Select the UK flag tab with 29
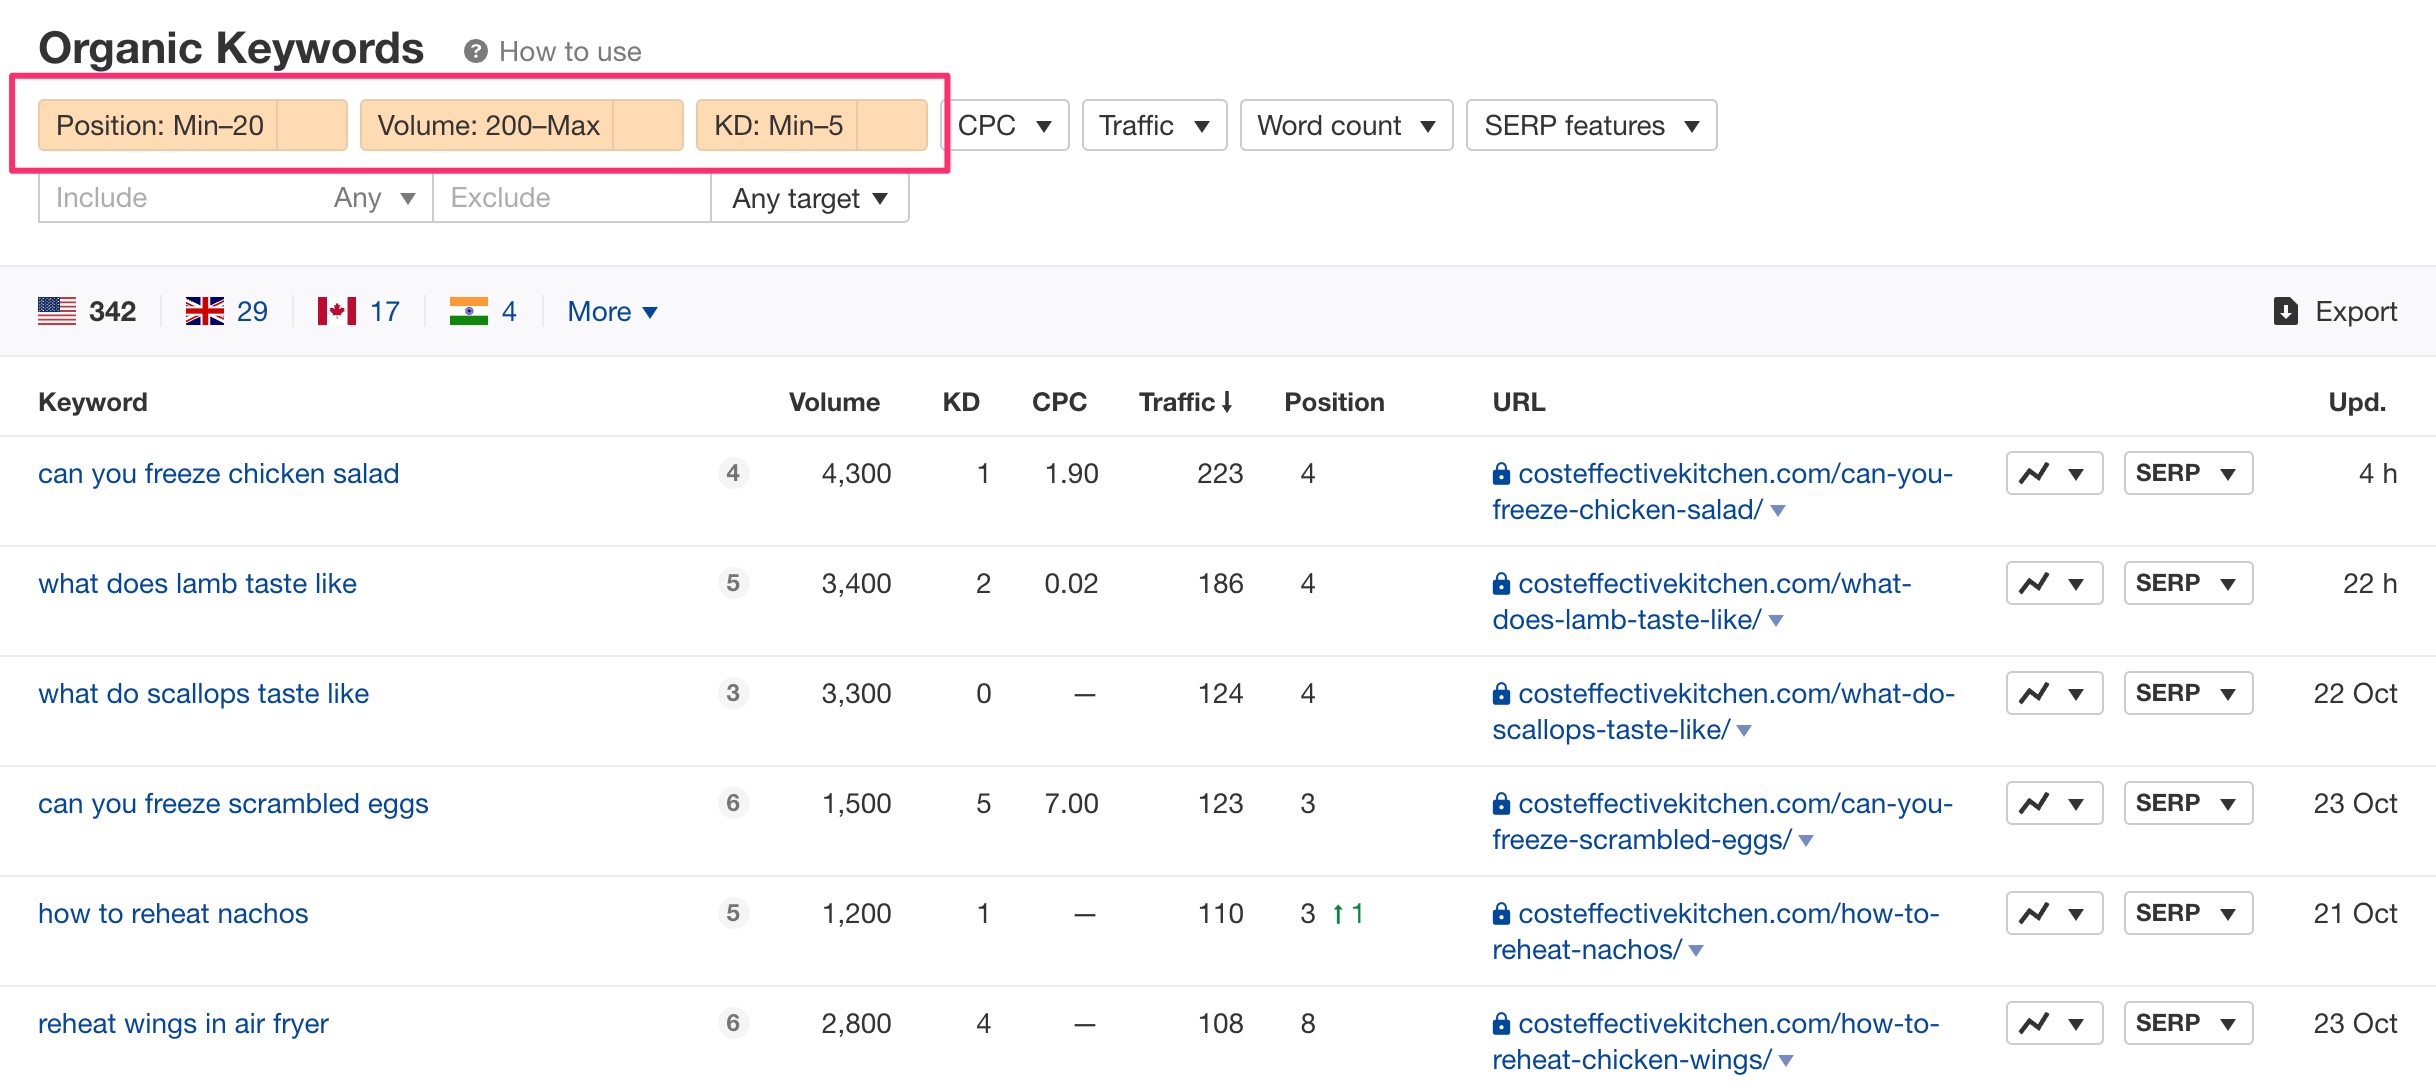Image resolution: width=2436 pixels, height=1092 pixels. pyautogui.click(x=227, y=311)
